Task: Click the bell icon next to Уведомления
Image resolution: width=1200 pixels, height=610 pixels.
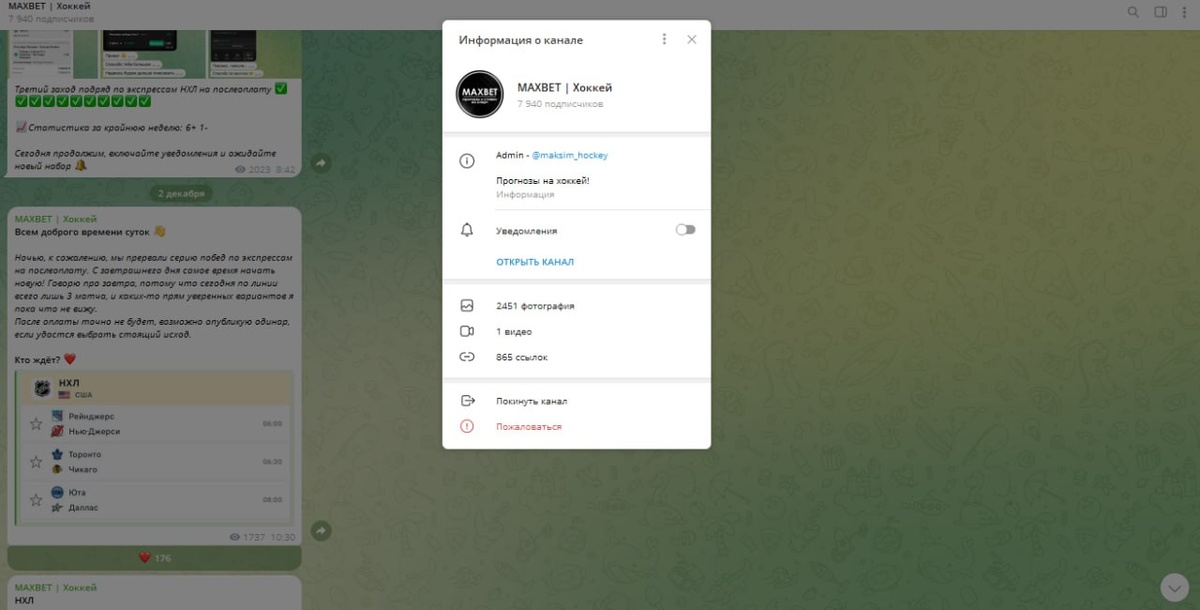Action: coord(466,230)
